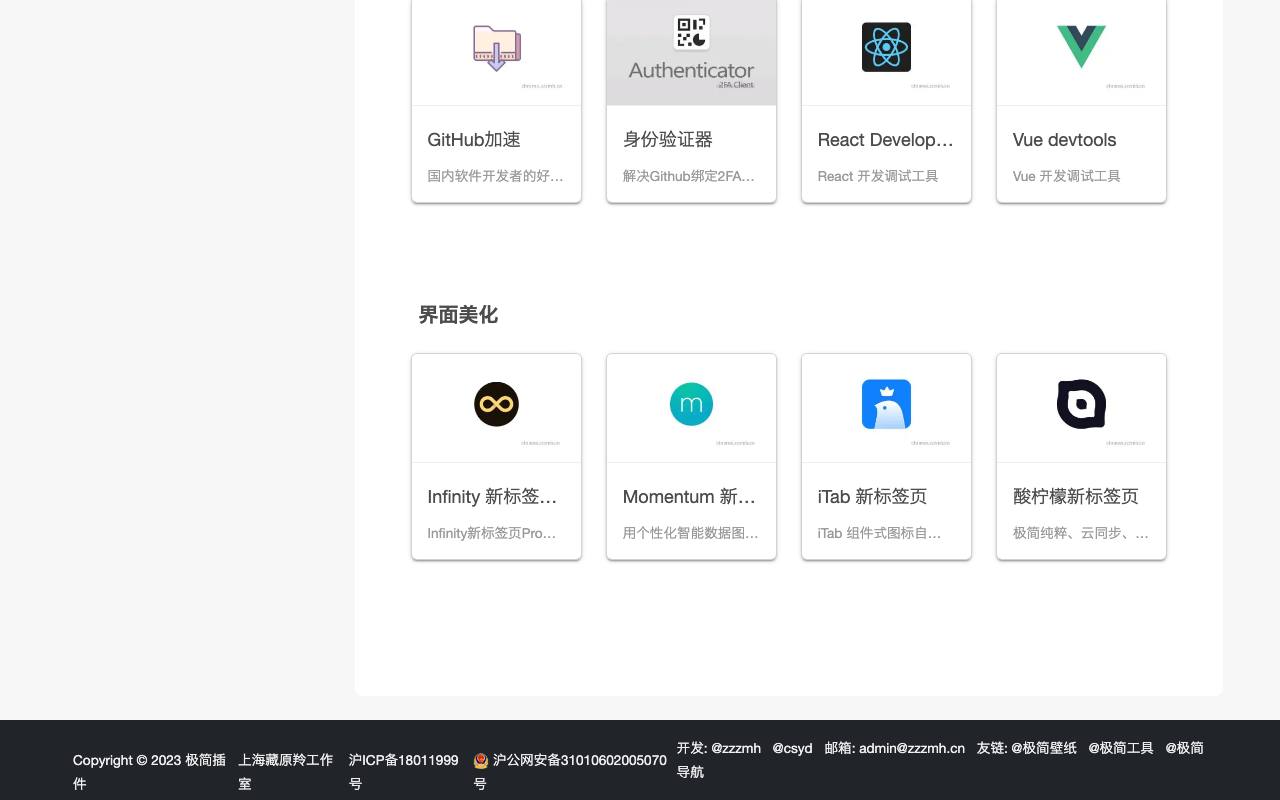
Task: Click the Infinity infinity-symbol icon
Action: pos(496,404)
